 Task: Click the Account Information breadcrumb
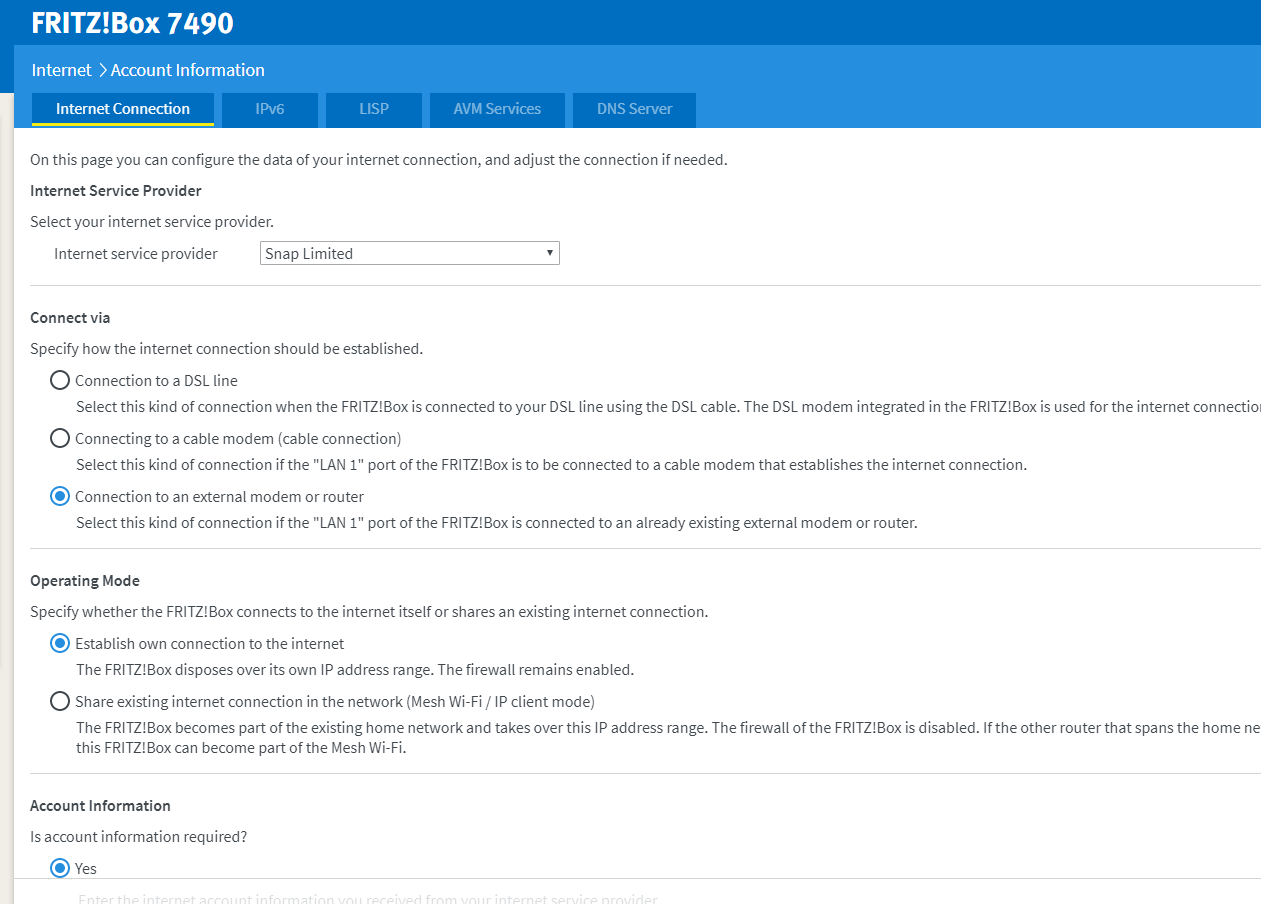[188, 70]
